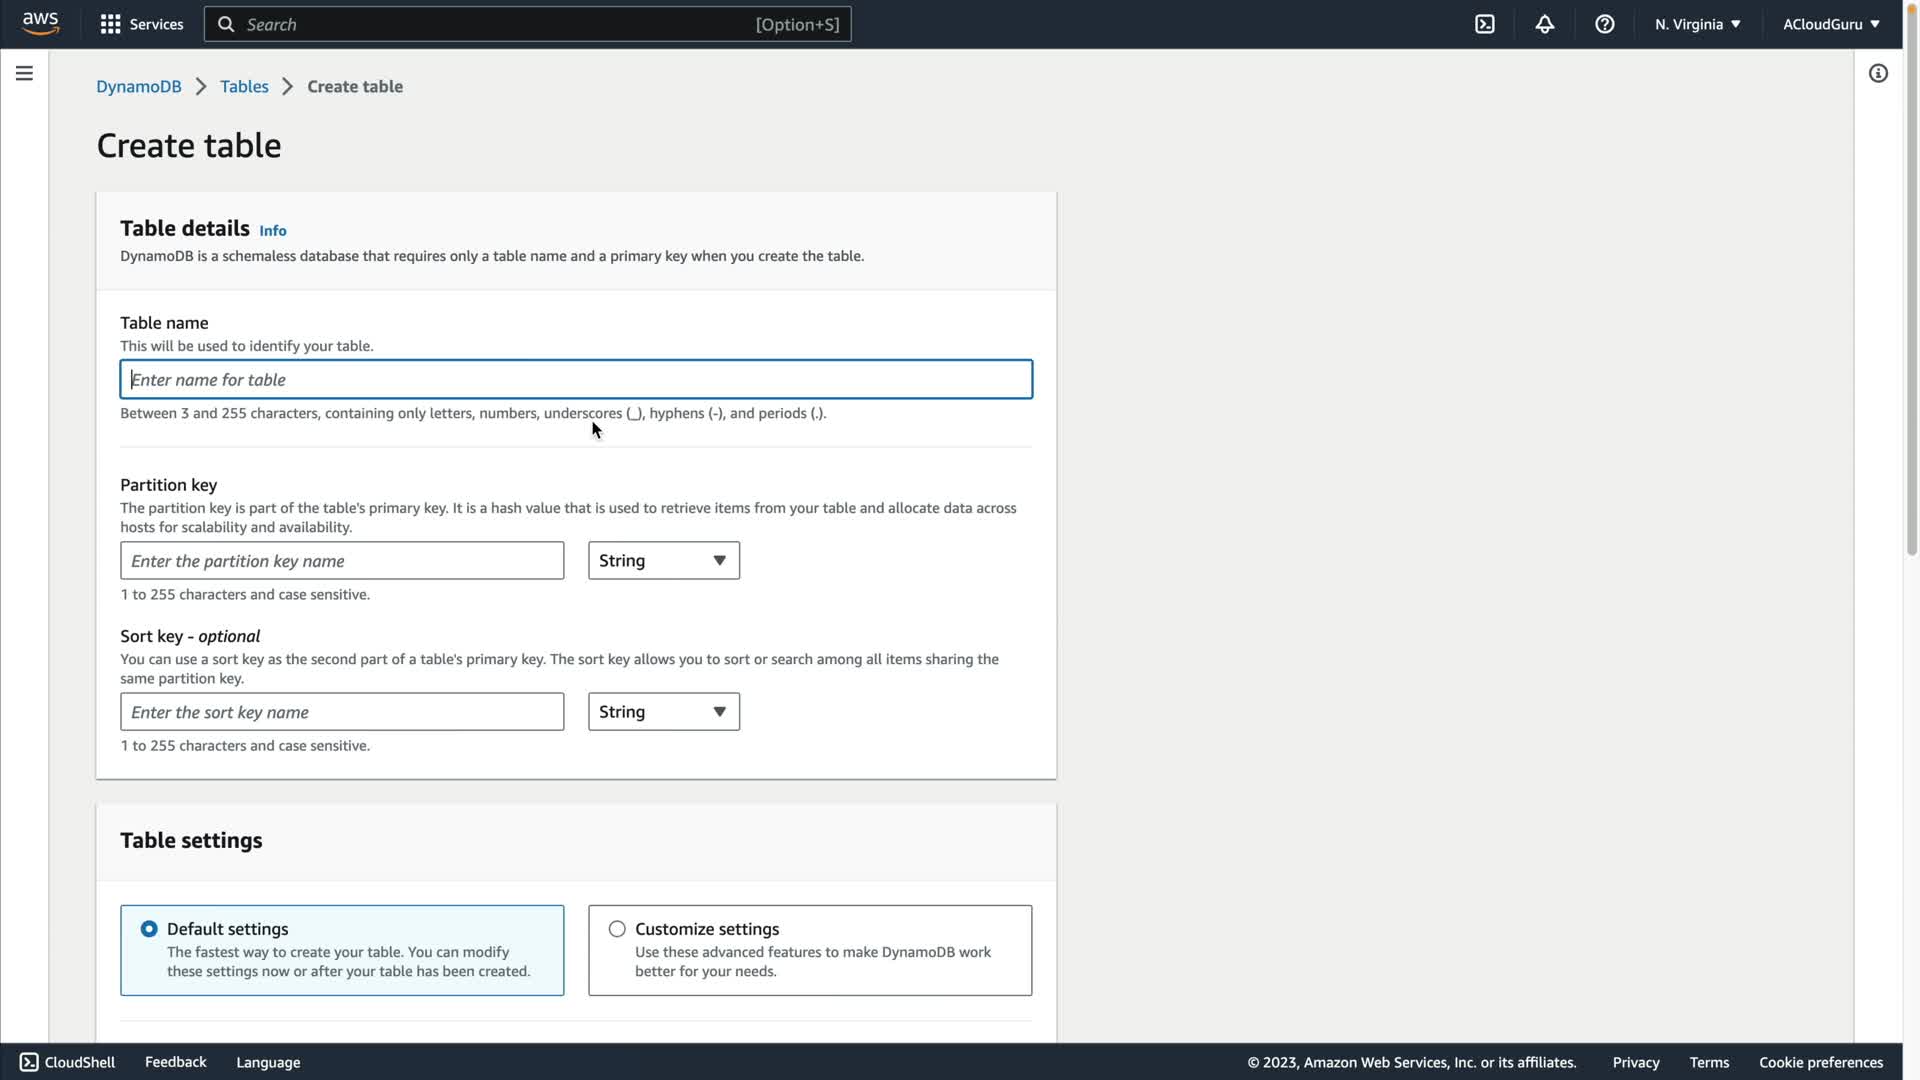The image size is (1920, 1080).
Task: Go to DynamoDB breadcrumb link
Action: tap(138, 86)
